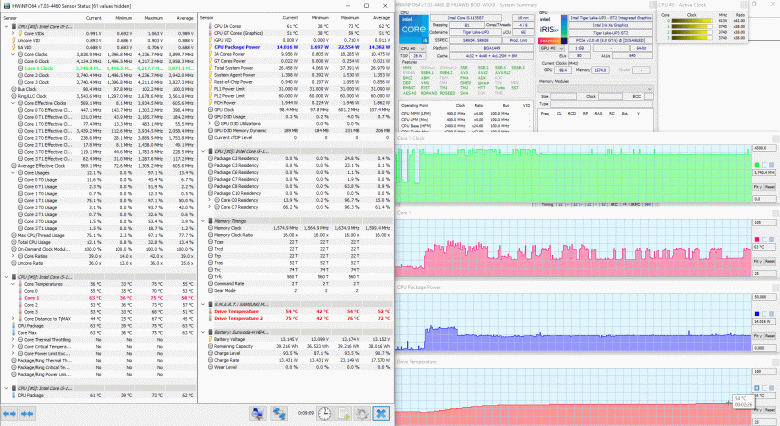
Task: Collapse the Core Temperatures row
Action: point(13,284)
